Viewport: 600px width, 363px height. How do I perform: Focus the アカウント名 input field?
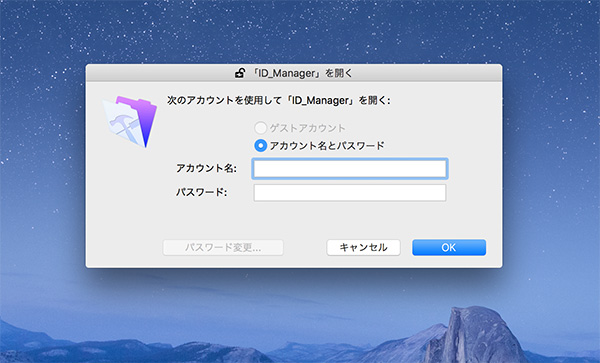coord(350,169)
